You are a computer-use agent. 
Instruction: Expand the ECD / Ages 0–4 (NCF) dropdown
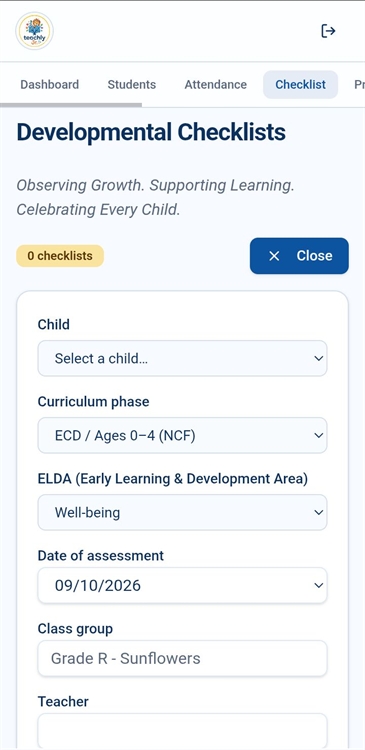tap(182, 435)
